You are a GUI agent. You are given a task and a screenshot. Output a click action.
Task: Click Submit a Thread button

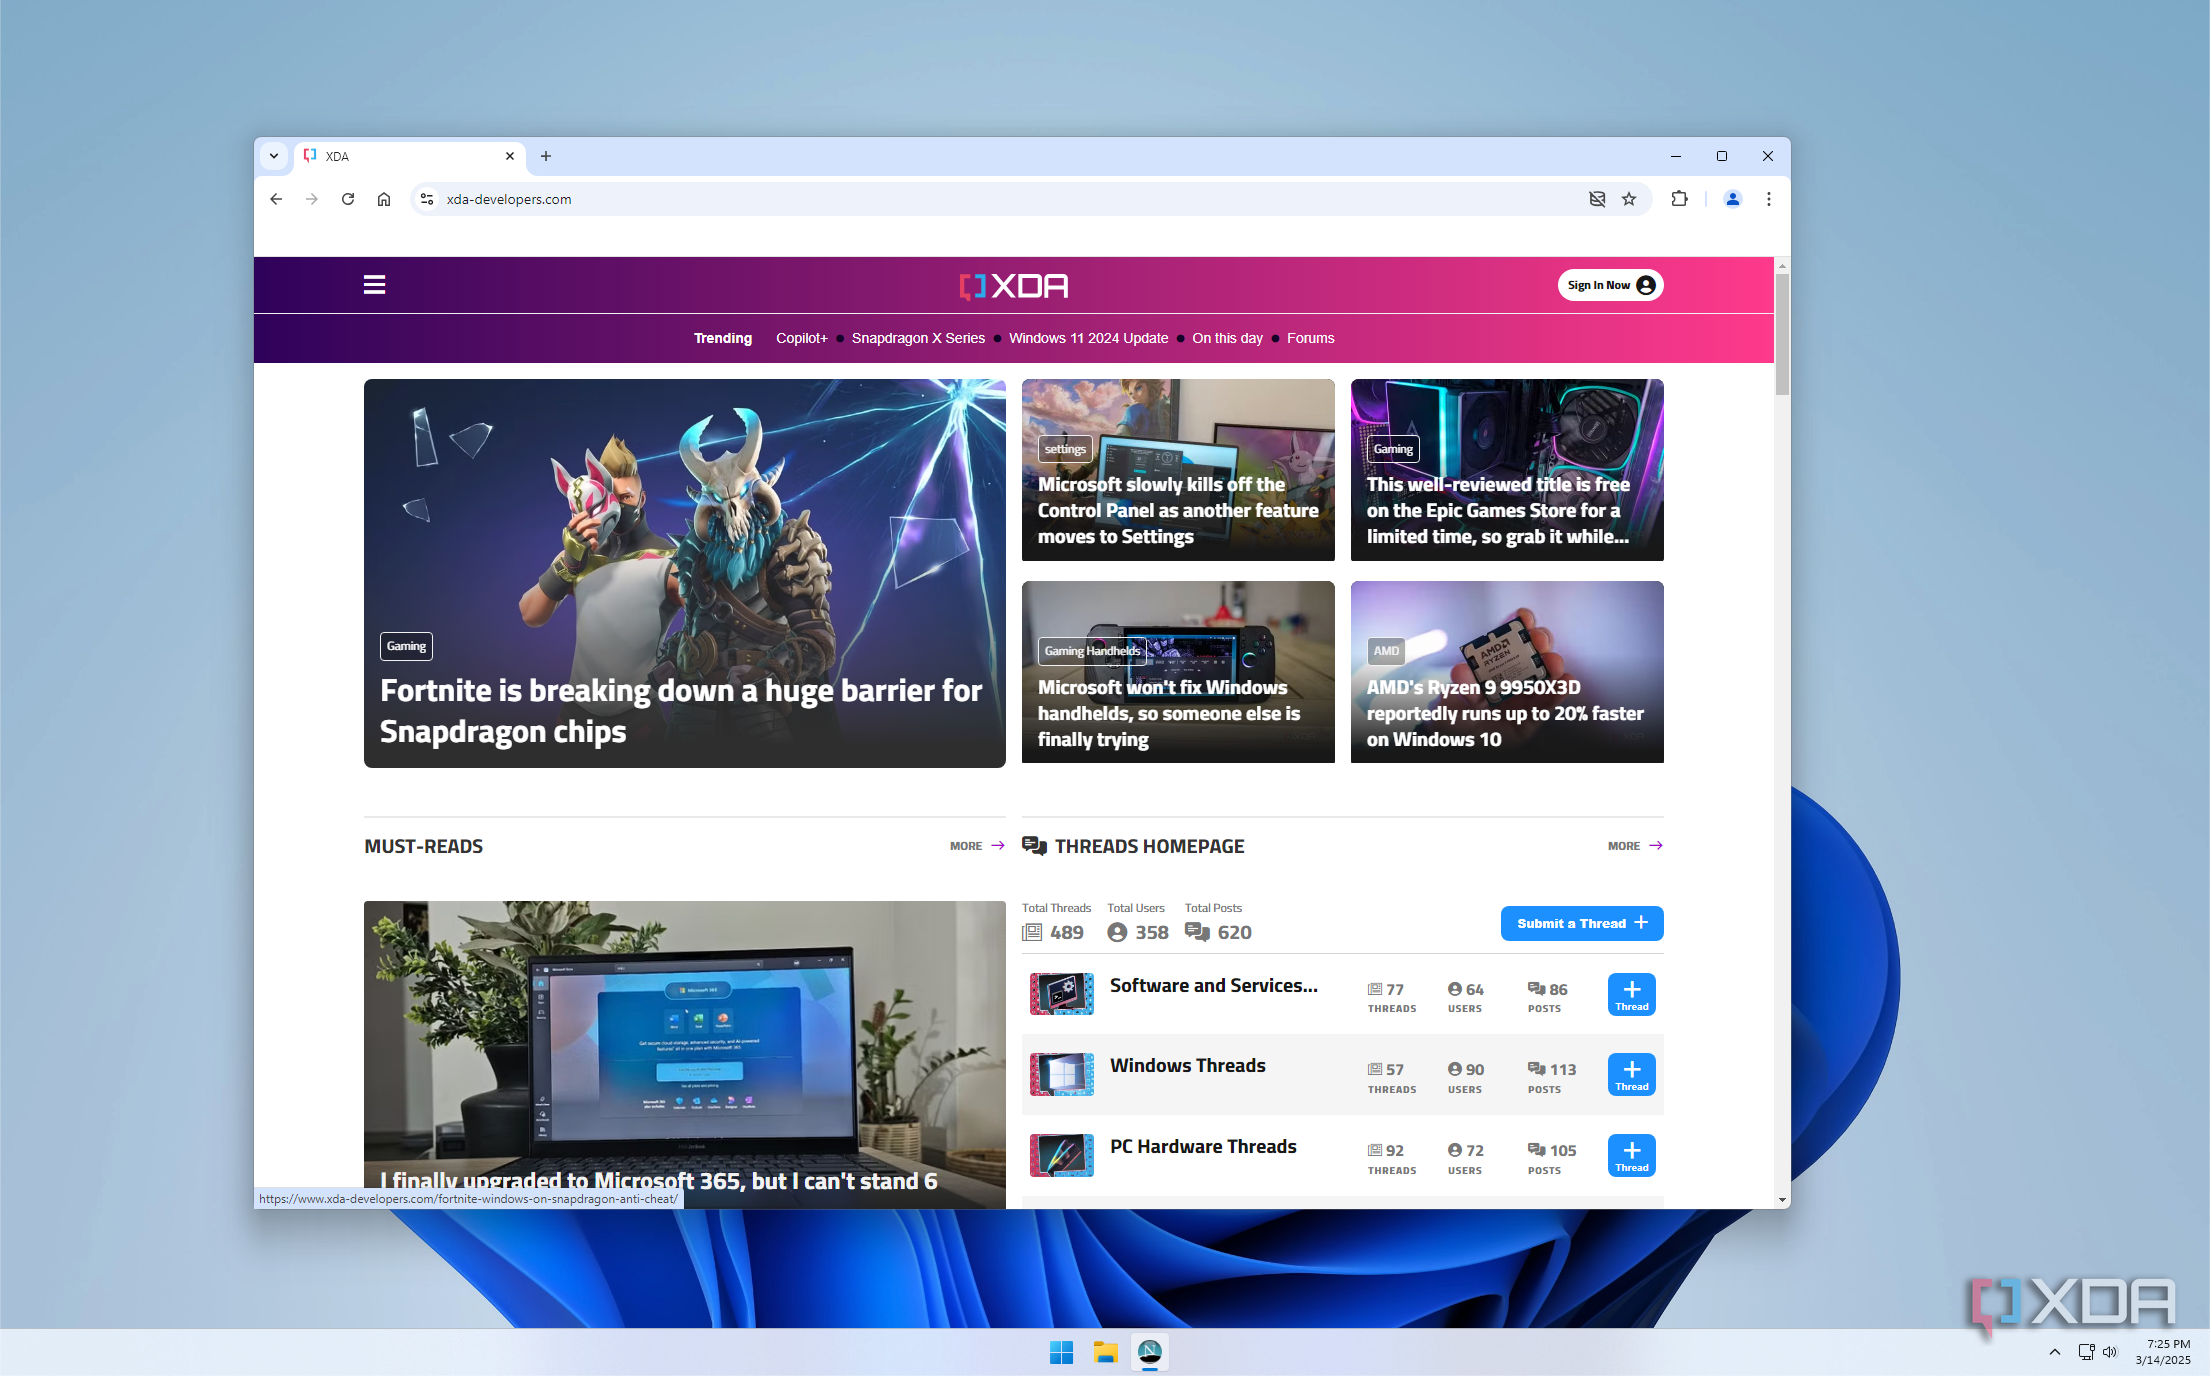coord(1582,923)
